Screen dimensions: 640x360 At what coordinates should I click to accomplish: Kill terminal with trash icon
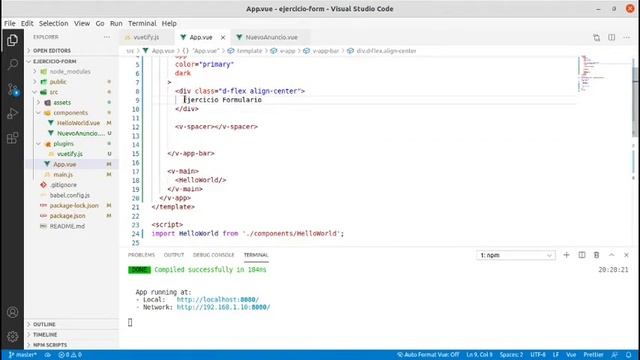point(596,255)
